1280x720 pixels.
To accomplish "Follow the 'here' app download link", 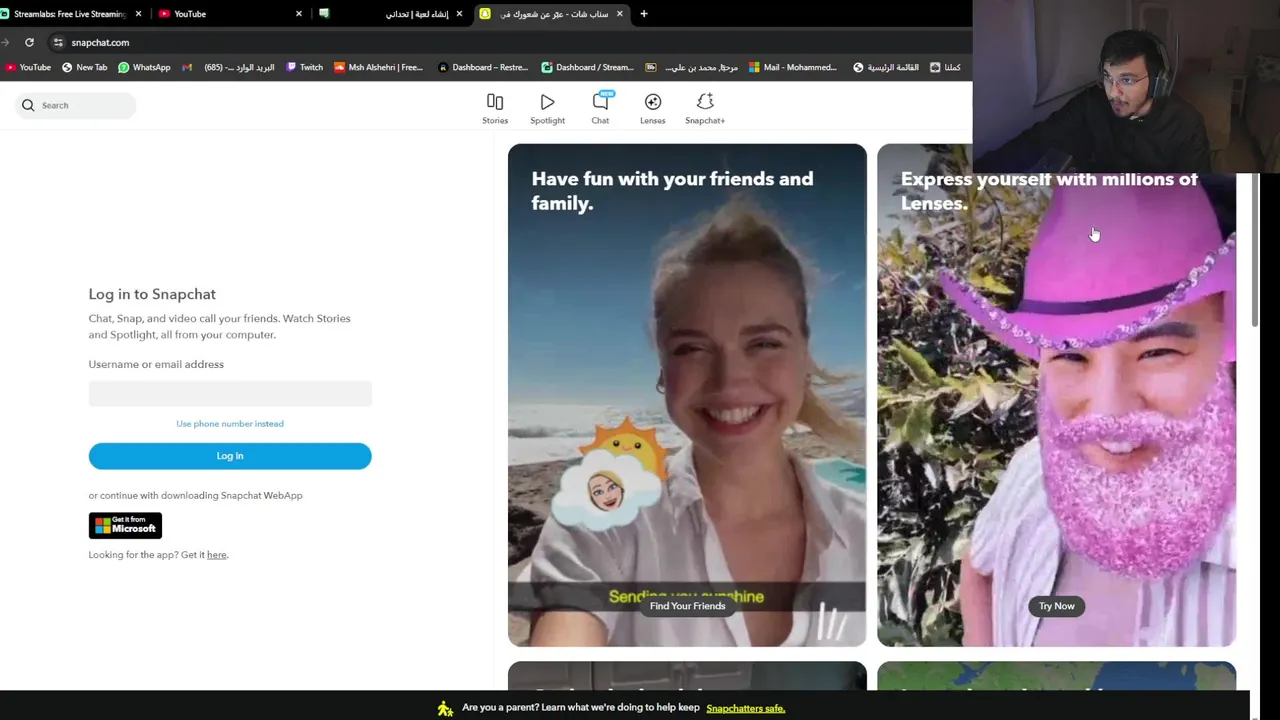I will tap(217, 555).
